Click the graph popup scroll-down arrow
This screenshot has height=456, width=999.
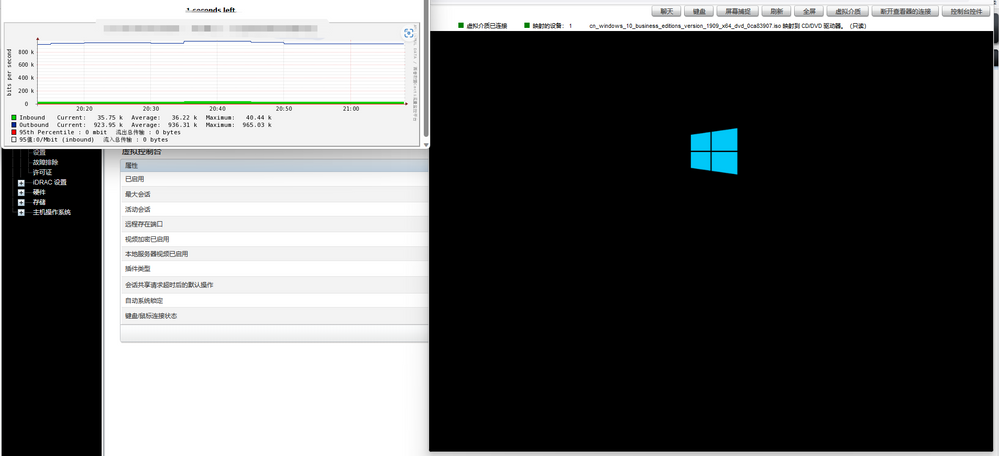[x=426, y=145]
